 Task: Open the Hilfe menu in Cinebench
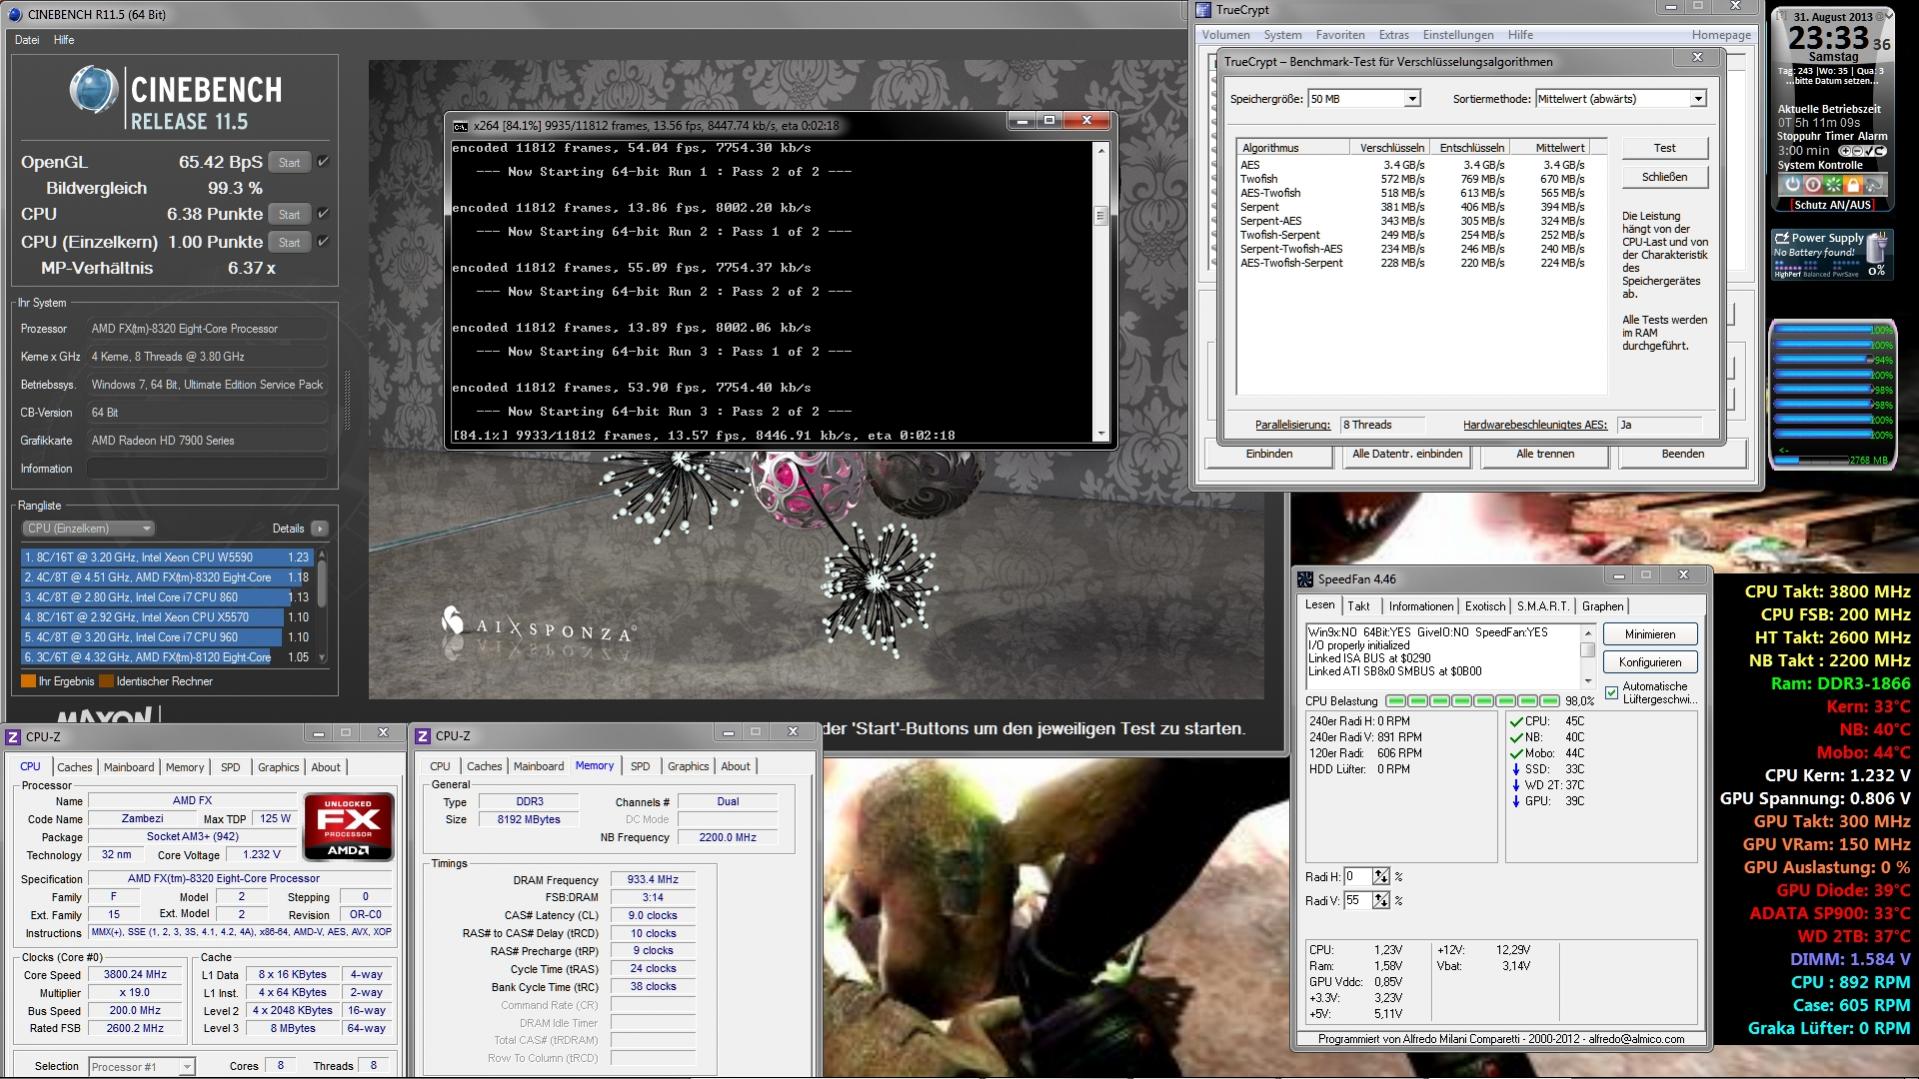coord(64,40)
